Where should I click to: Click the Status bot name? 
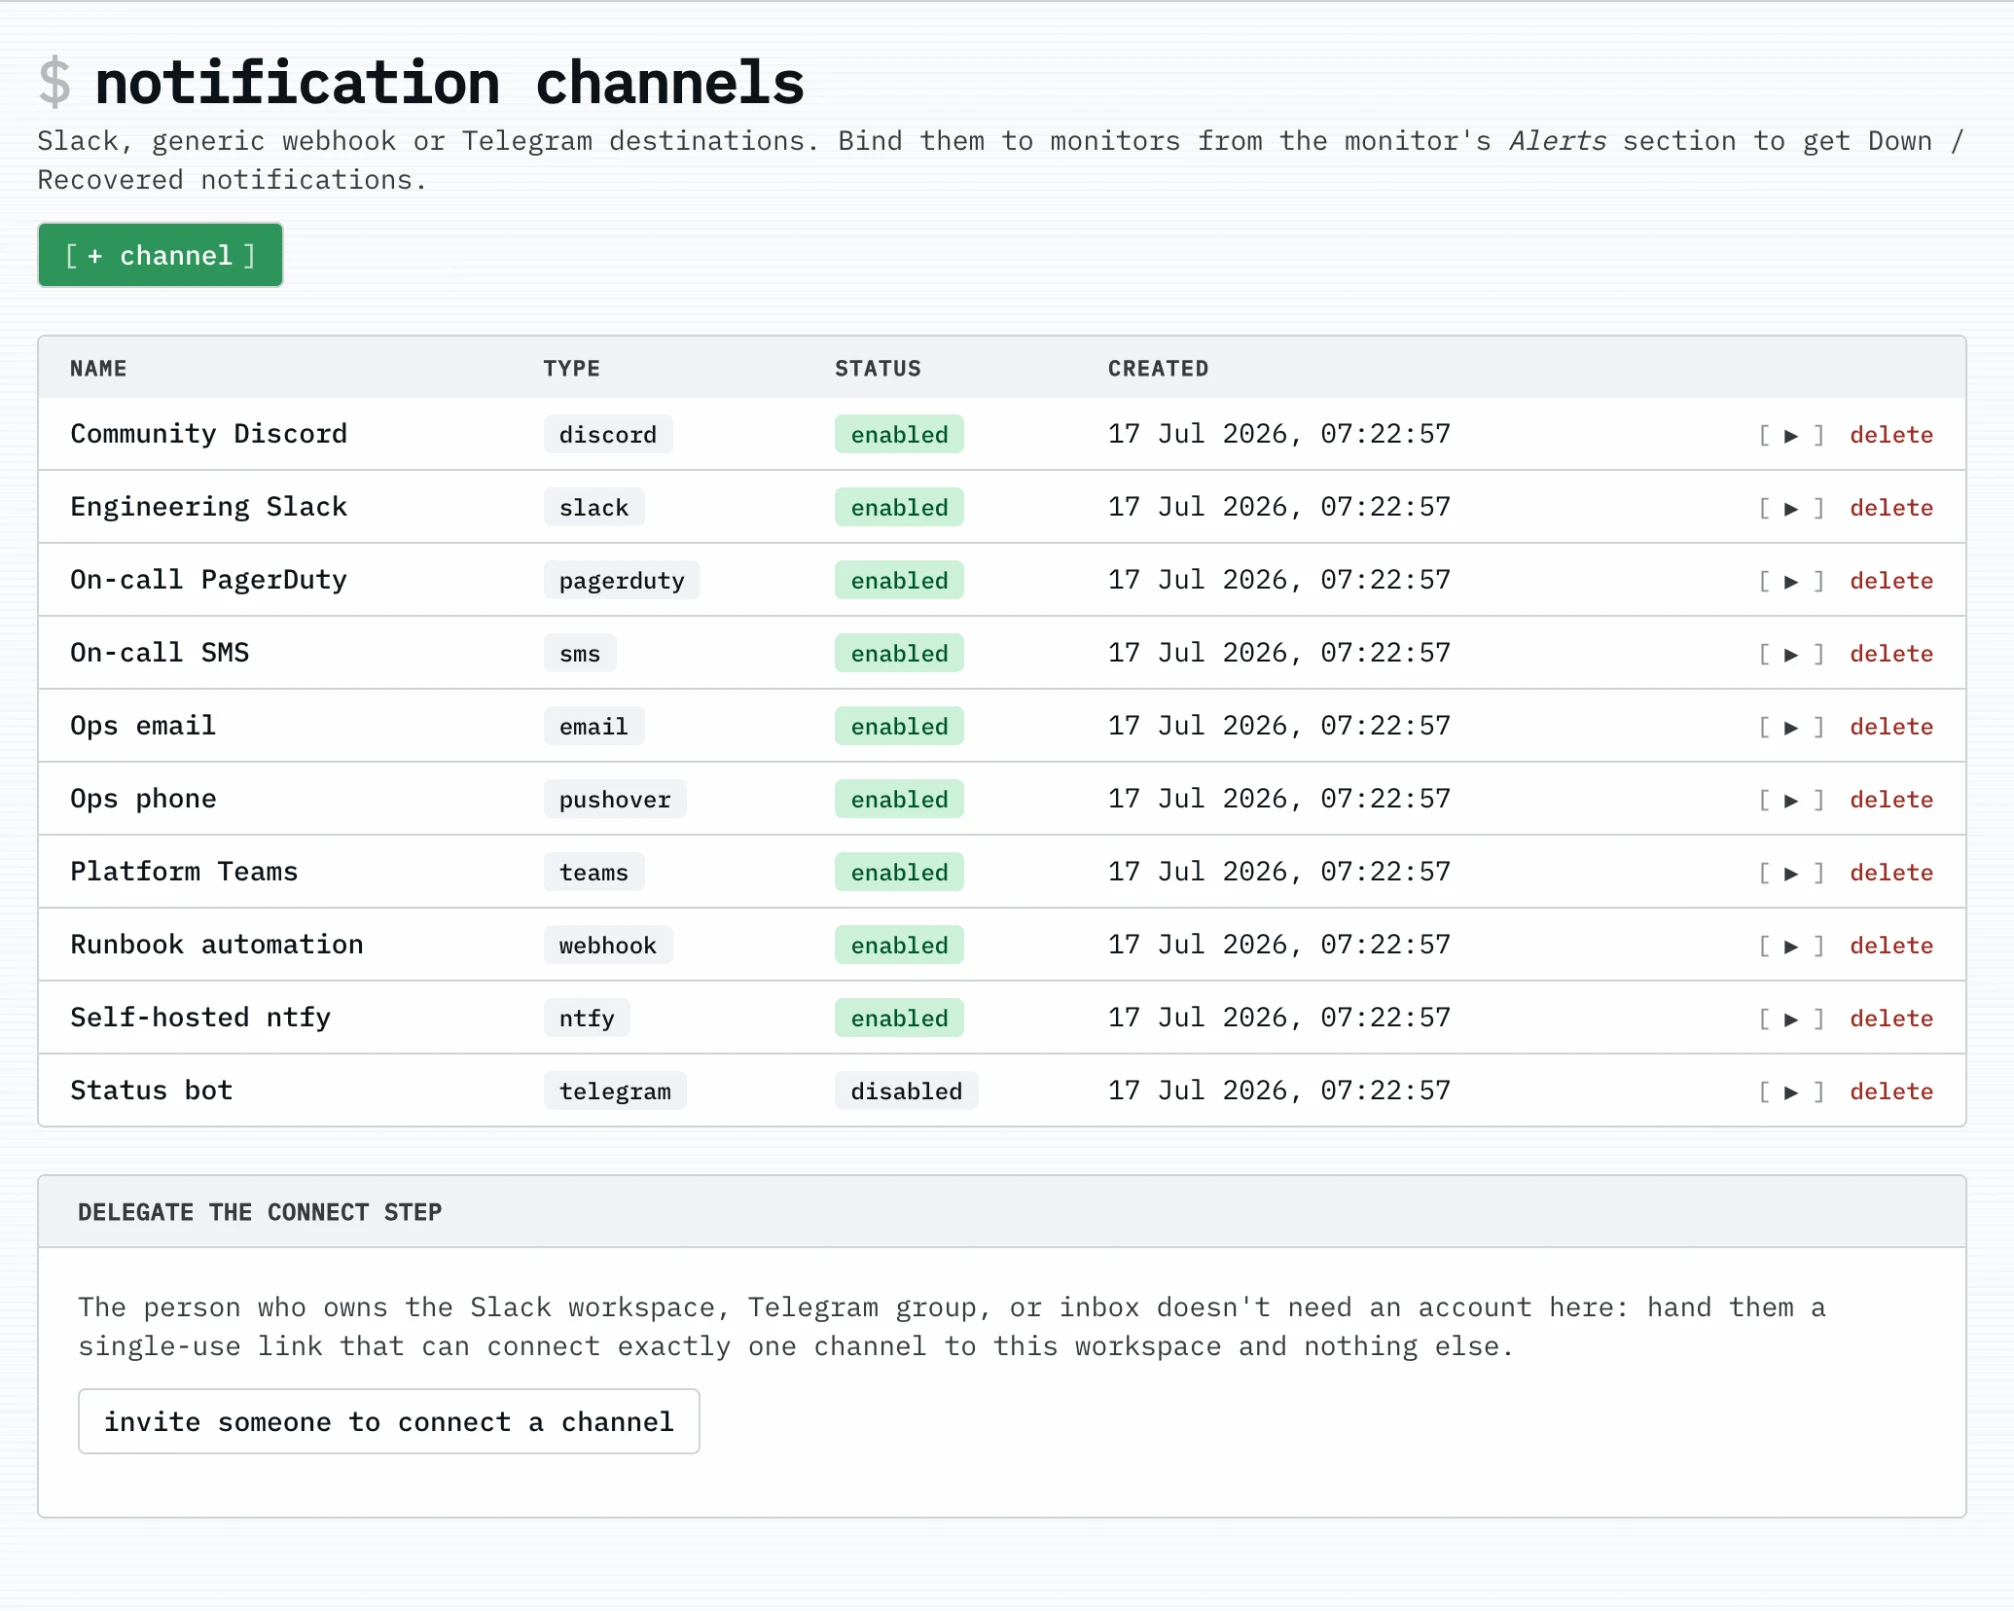click(x=151, y=1091)
